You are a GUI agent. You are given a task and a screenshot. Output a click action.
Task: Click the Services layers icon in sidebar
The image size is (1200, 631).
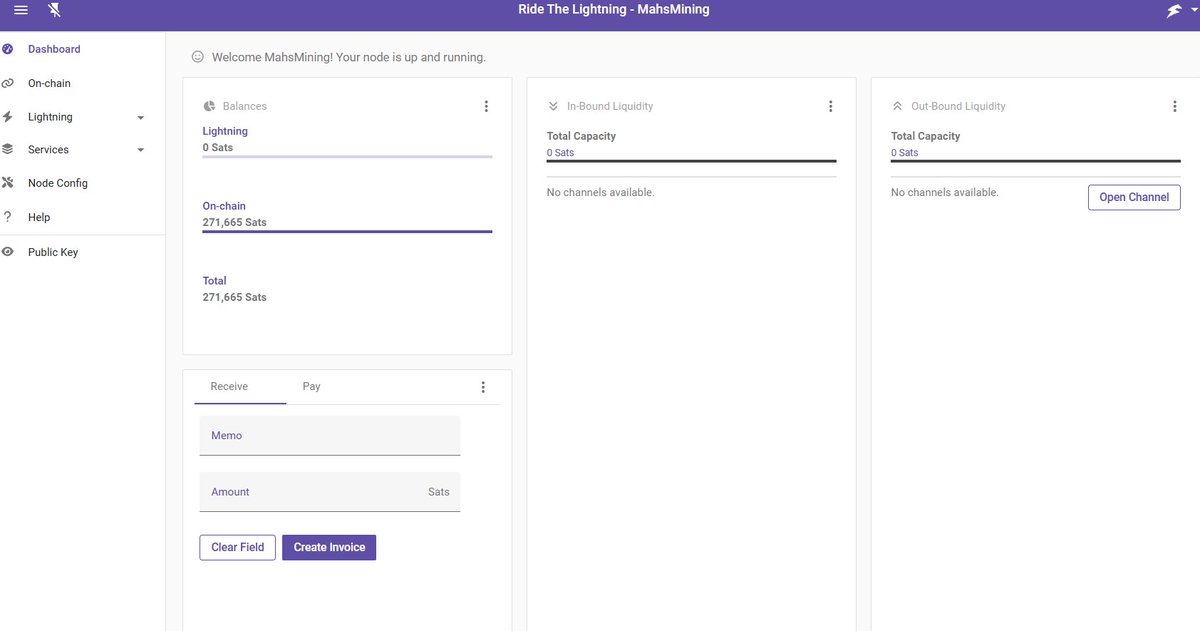8,149
